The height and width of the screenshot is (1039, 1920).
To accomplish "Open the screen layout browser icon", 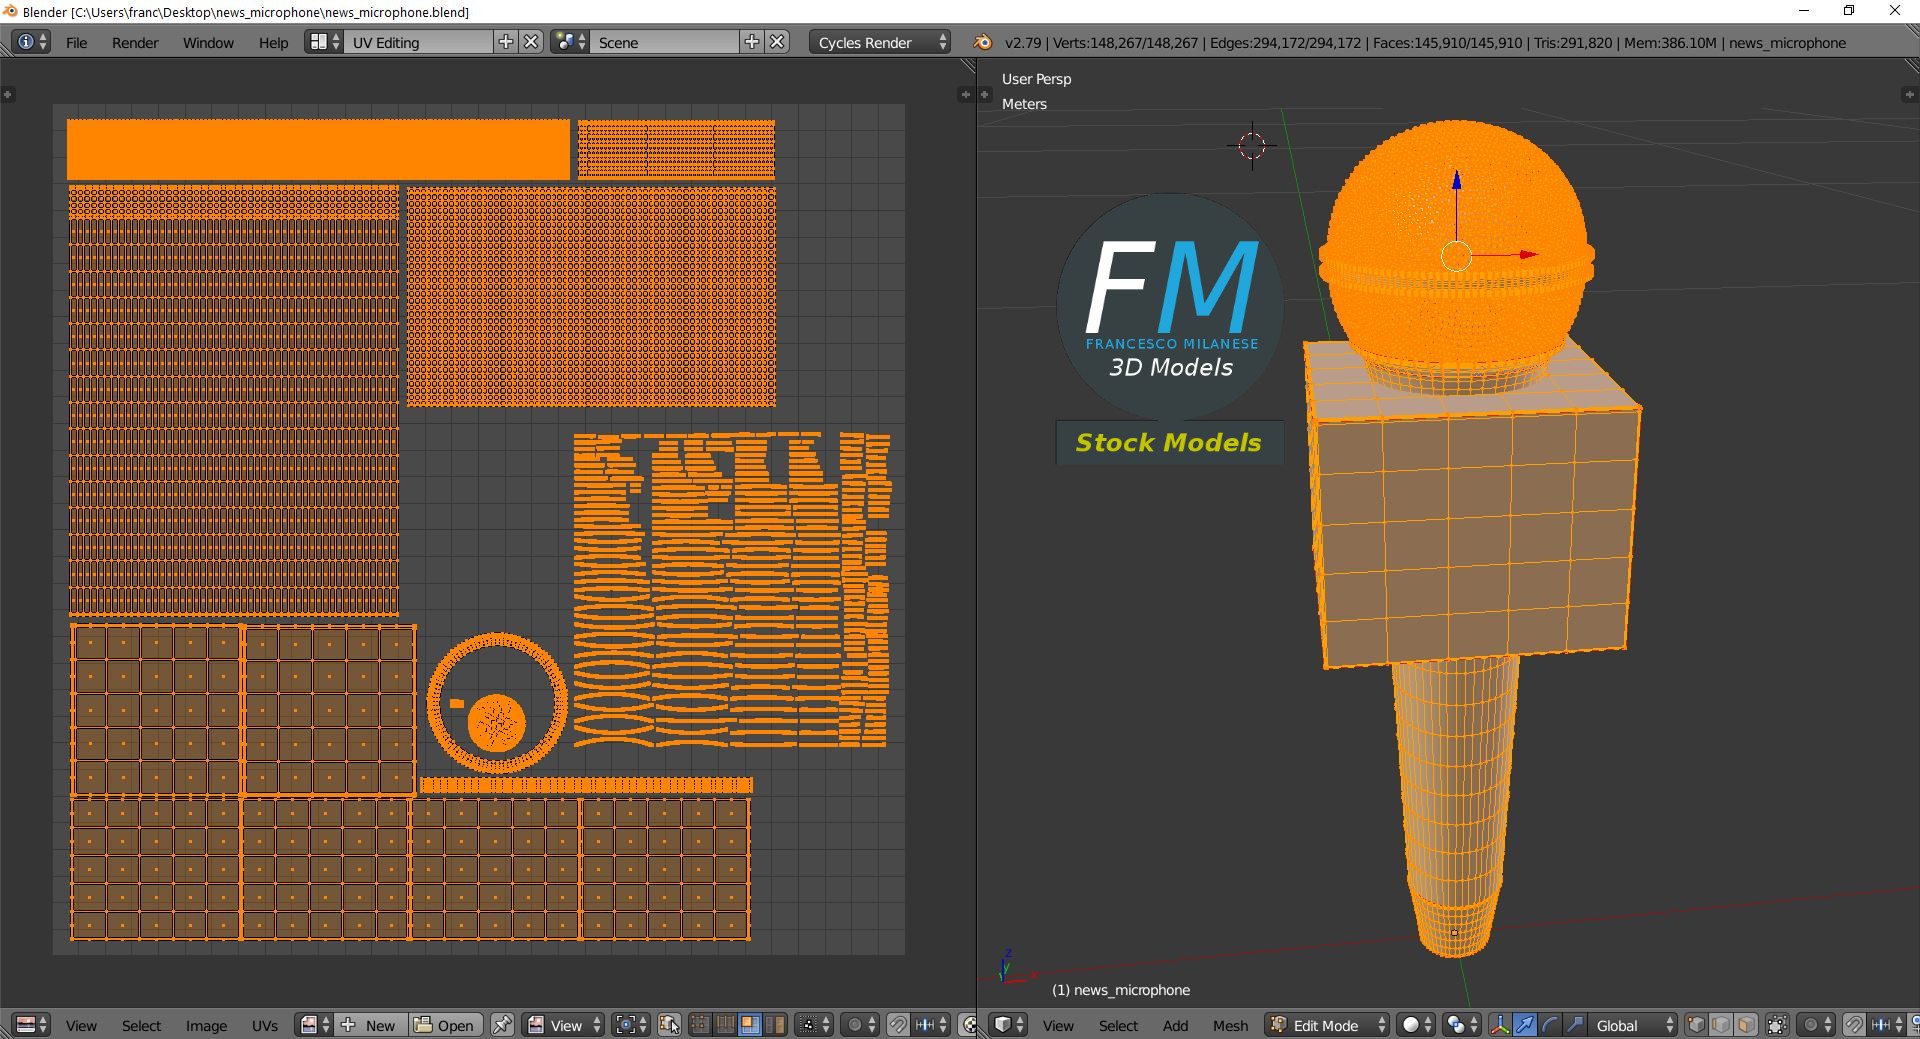I will click(x=324, y=42).
